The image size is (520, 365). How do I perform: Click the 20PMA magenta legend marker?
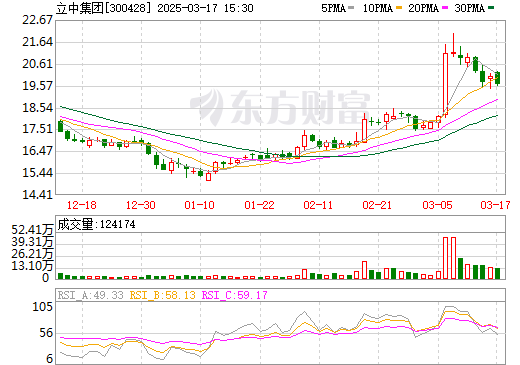click(x=445, y=8)
